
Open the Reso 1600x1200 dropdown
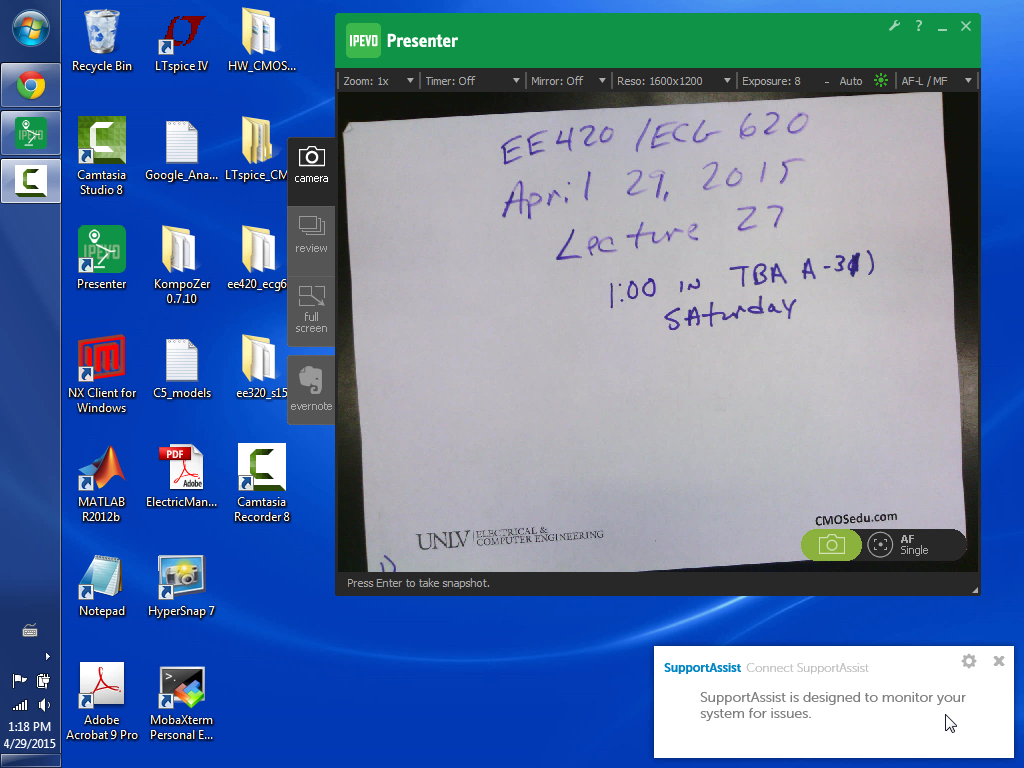point(673,81)
